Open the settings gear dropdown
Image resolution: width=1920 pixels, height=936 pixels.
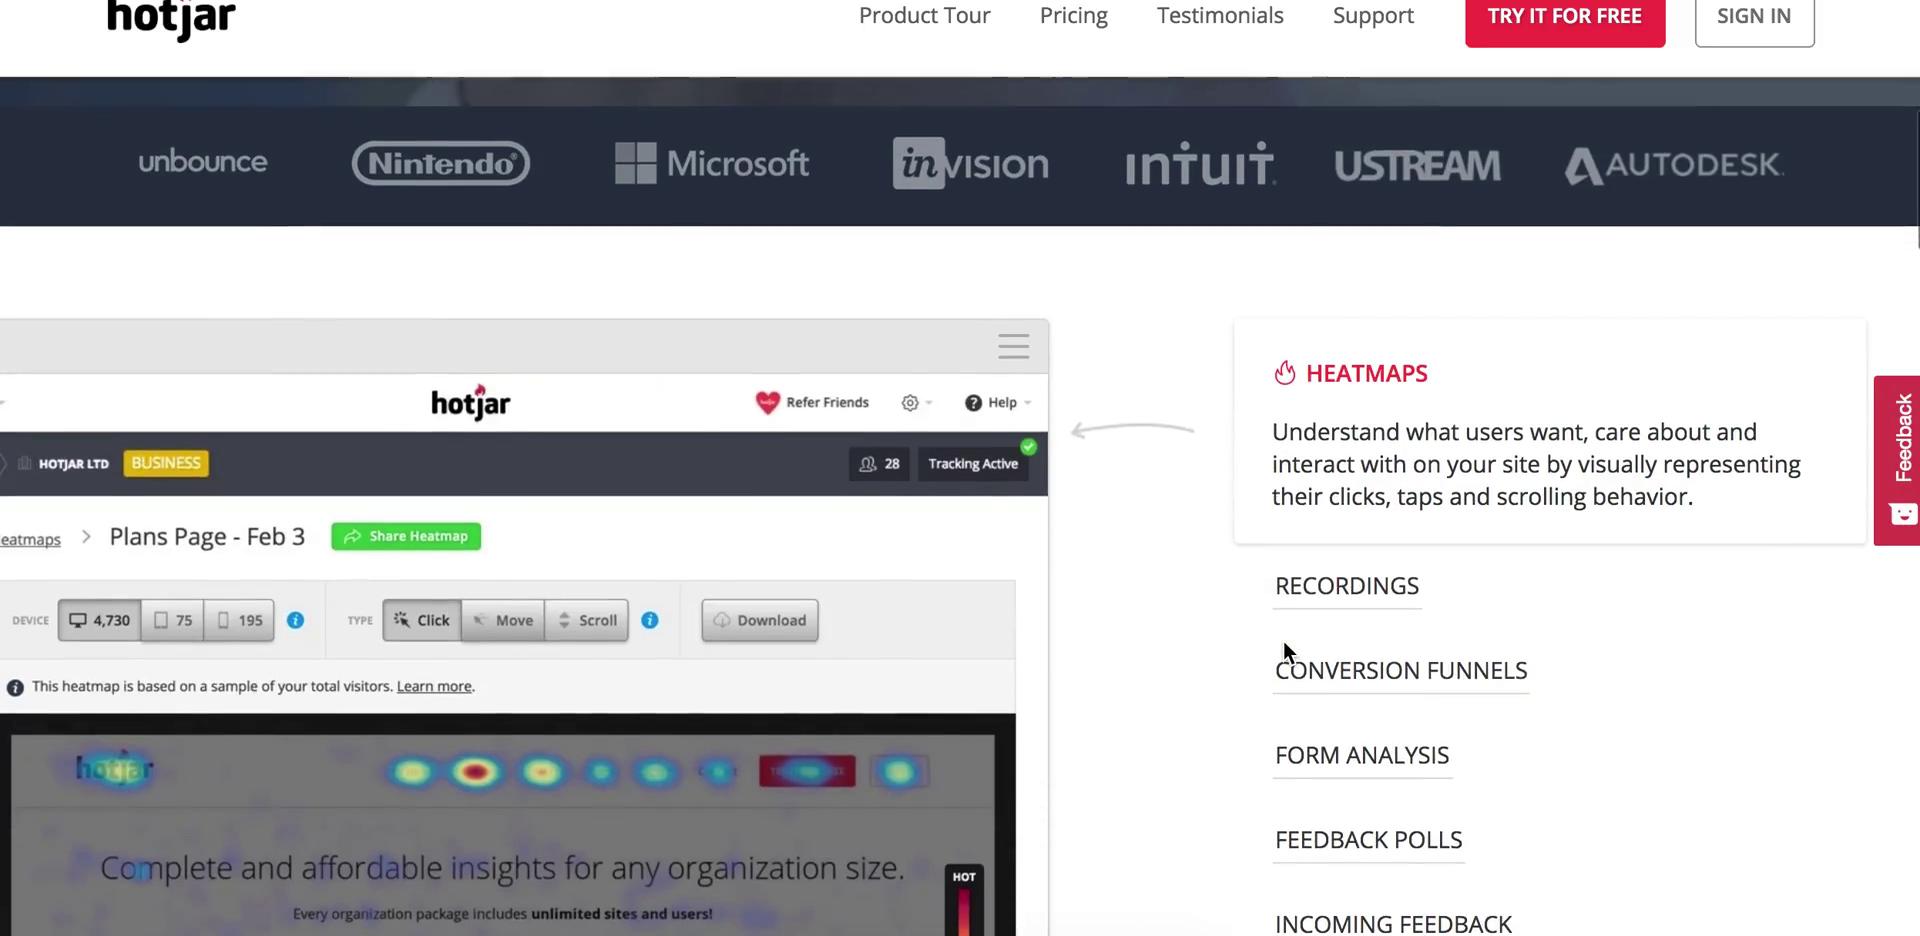click(915, 403)
